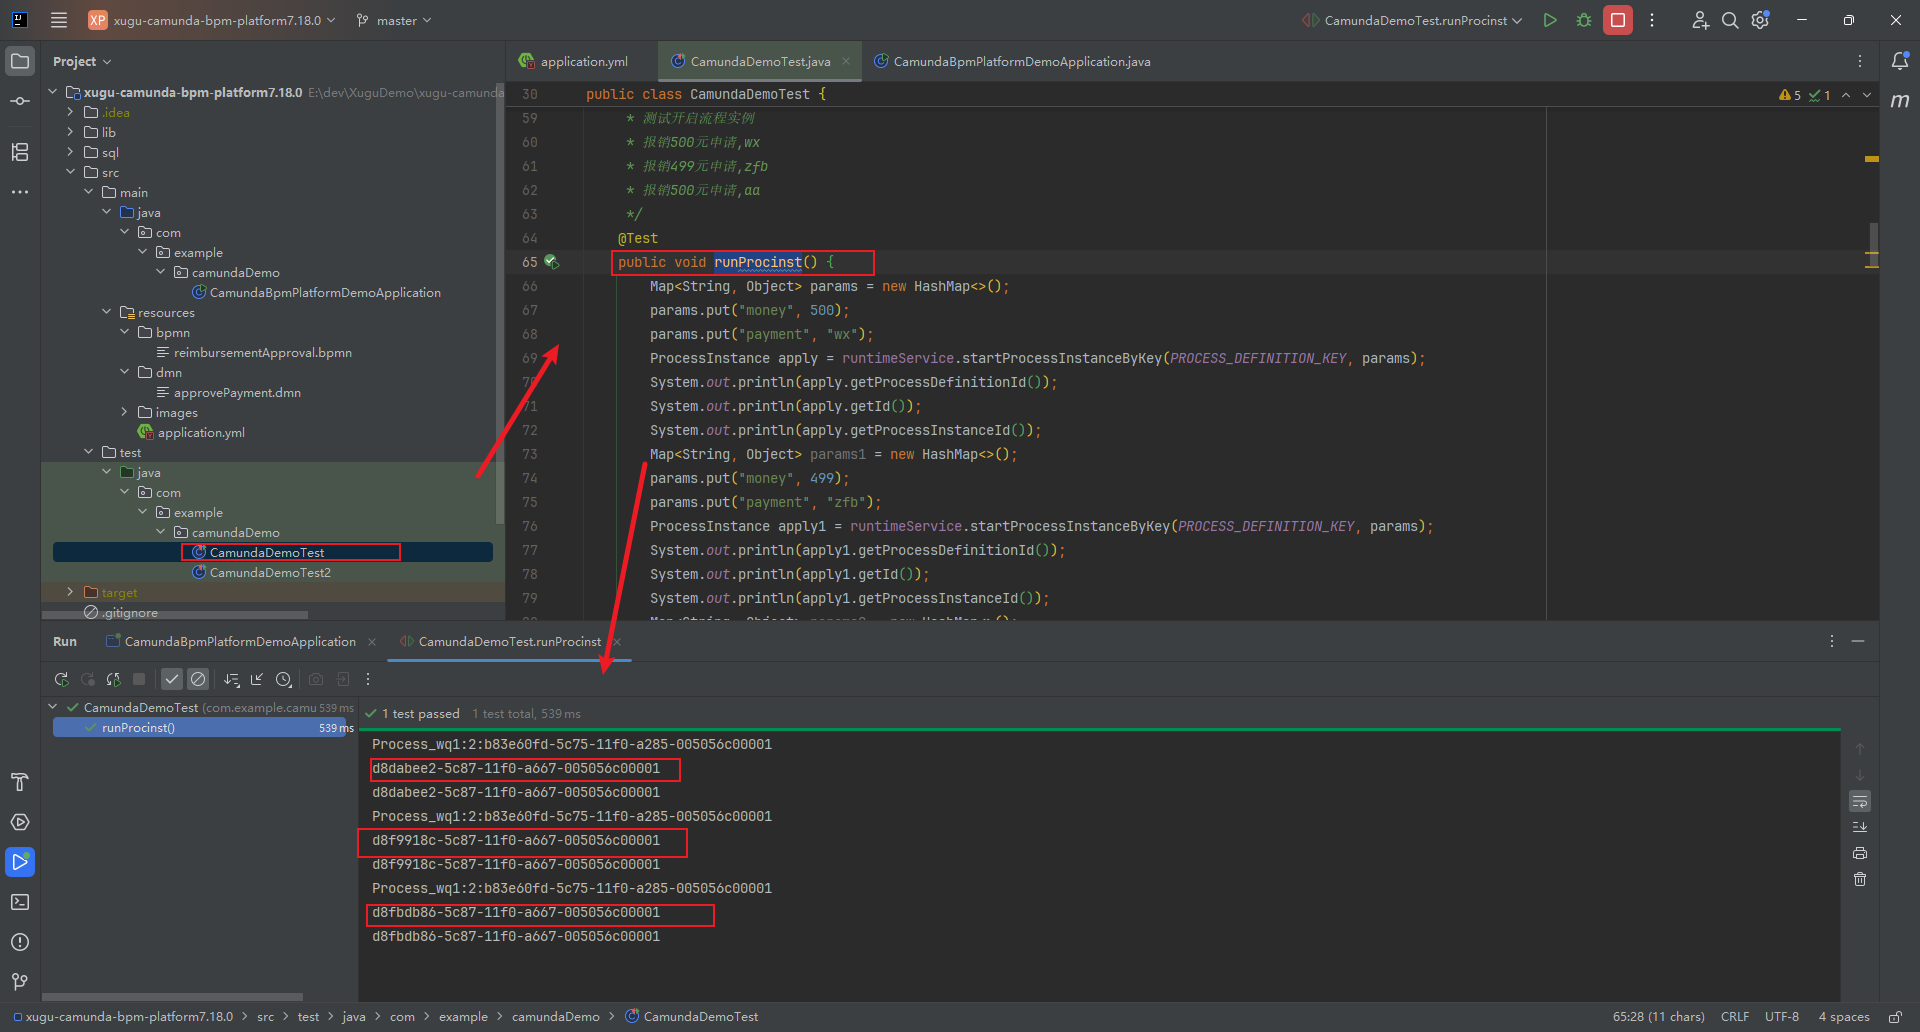Toggle Show Ignored tests filter
Image resolution: width=1920 pixels, height=1032 pixels.
tap(198, 680)
